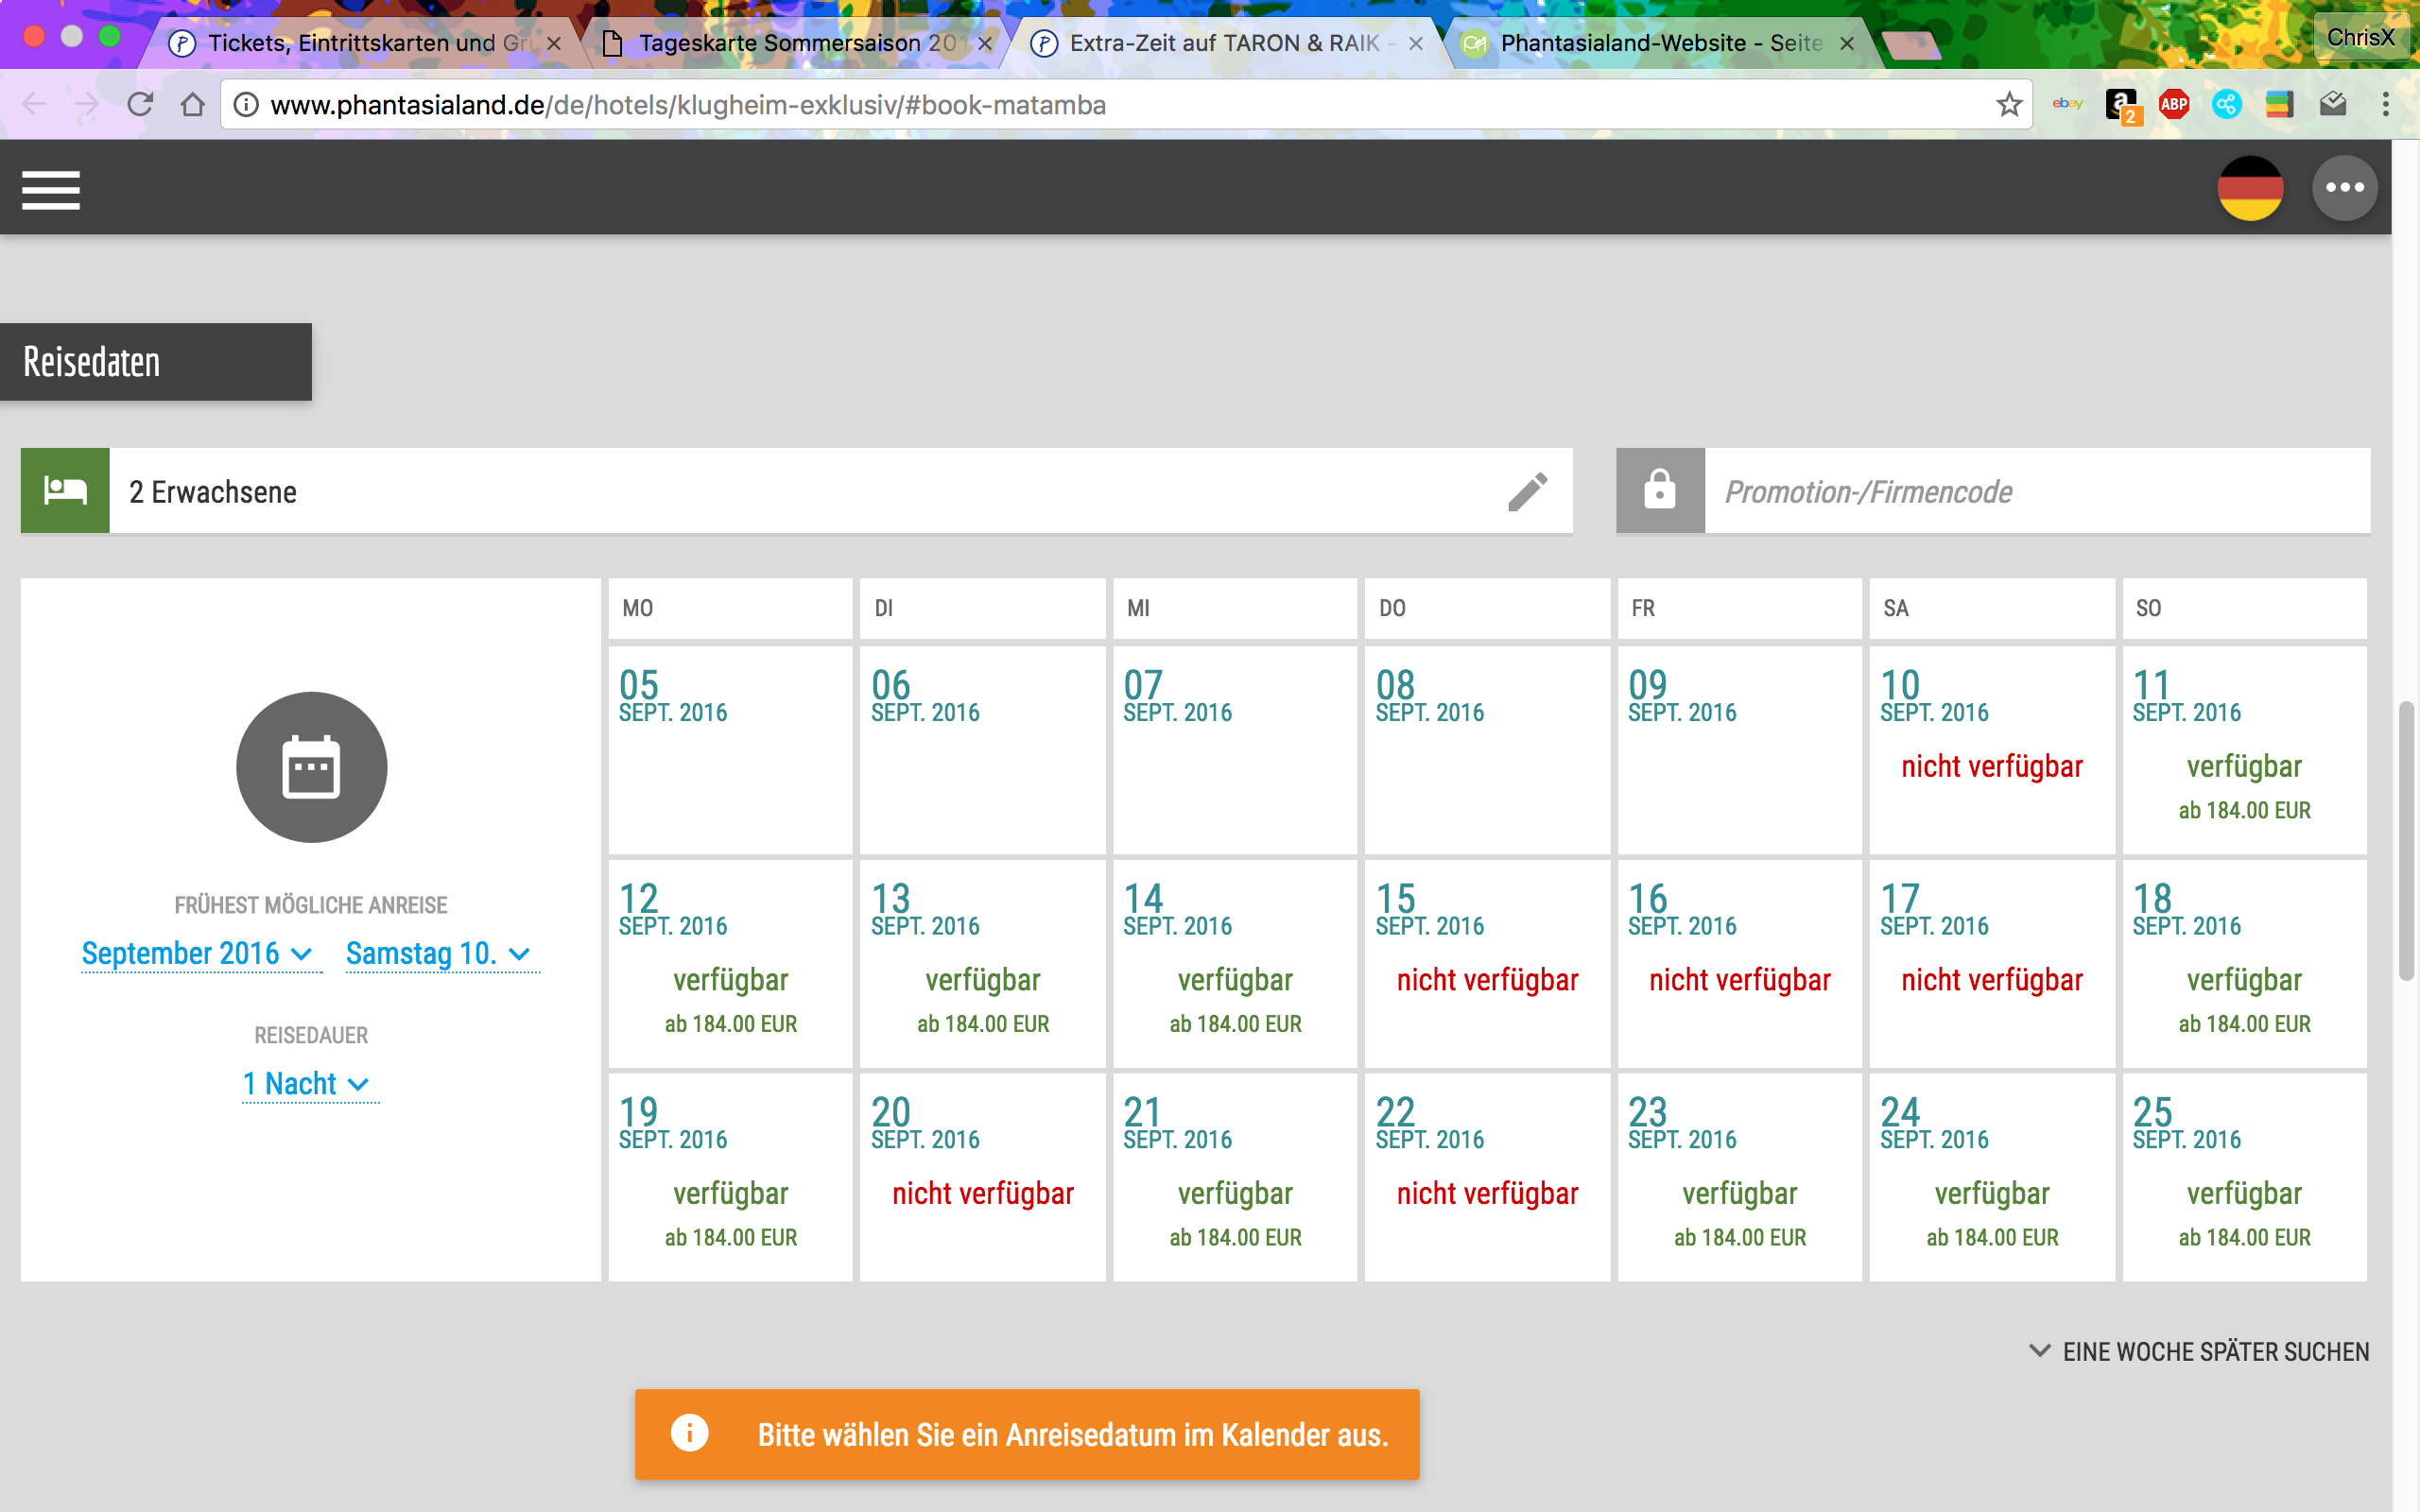Select available date 25 Sept. 2016

coord(2244,1177)
